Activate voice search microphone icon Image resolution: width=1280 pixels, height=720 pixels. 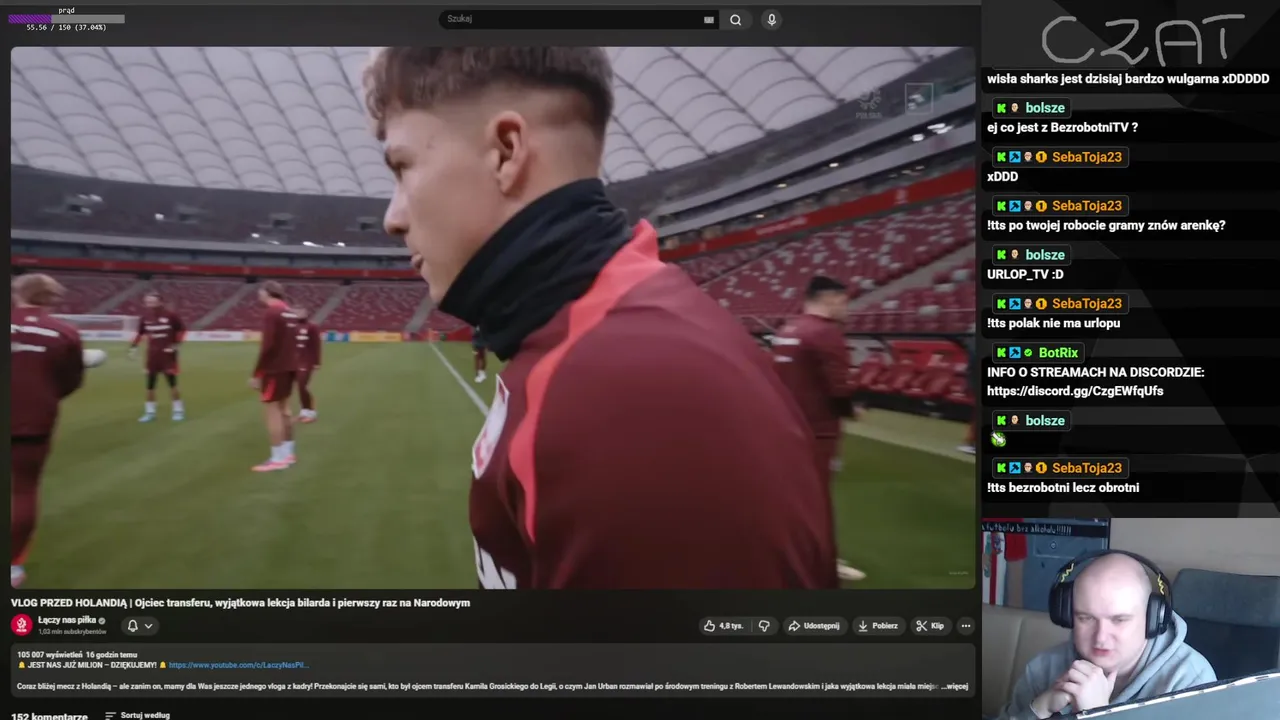coord(771,20)
